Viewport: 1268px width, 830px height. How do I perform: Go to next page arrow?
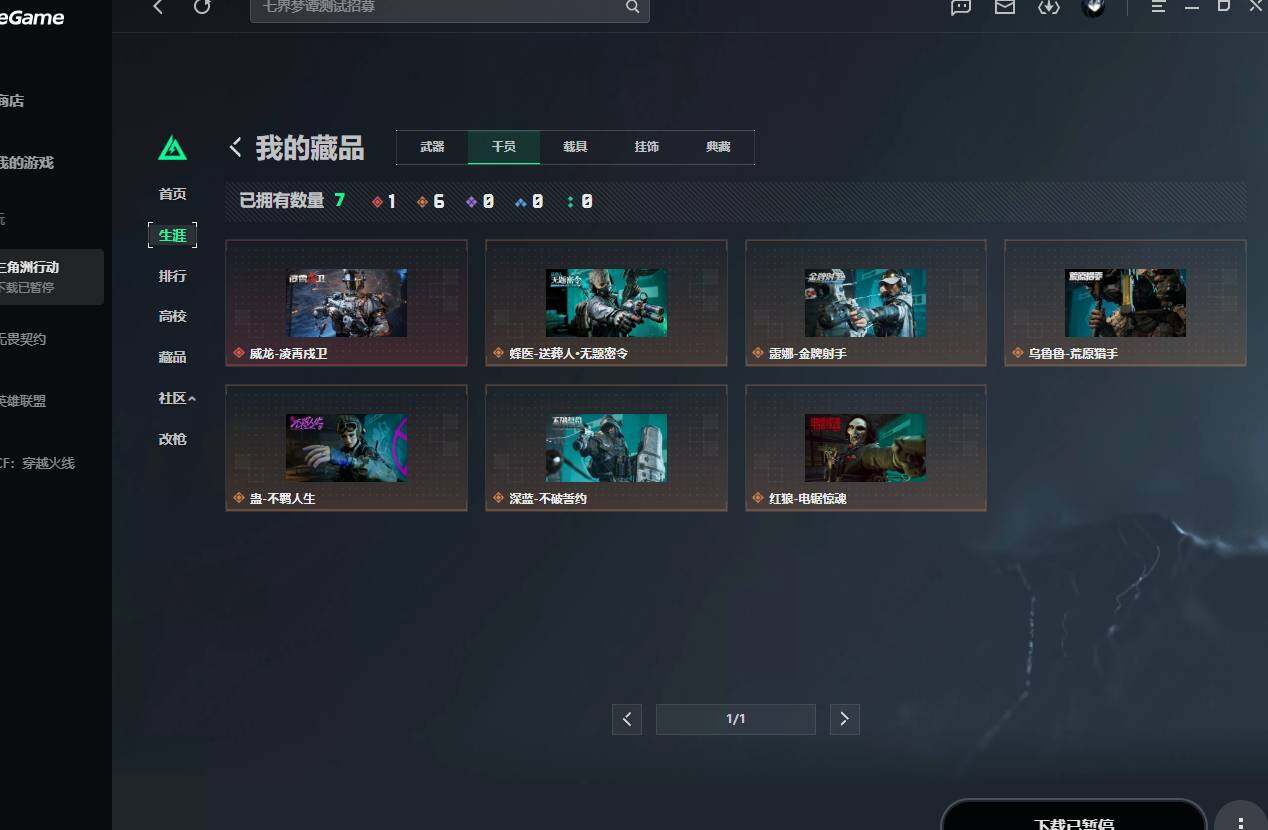(845, 719)
